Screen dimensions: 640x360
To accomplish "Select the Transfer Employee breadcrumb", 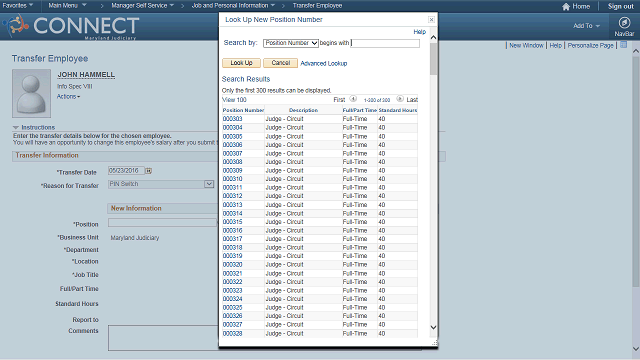I will pyautogui.click(x=317, y=5).
